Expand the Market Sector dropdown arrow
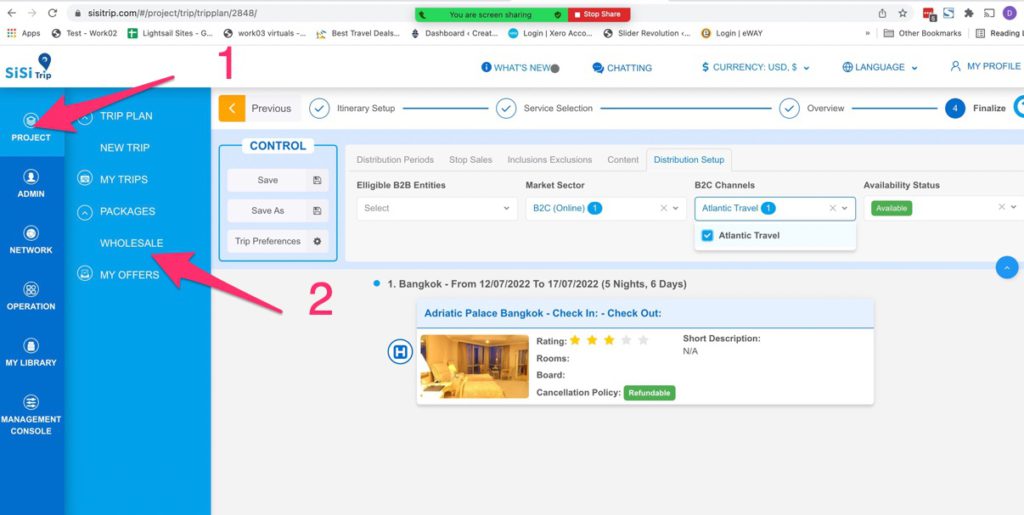 pyautogui.click(x=676, y=208)
